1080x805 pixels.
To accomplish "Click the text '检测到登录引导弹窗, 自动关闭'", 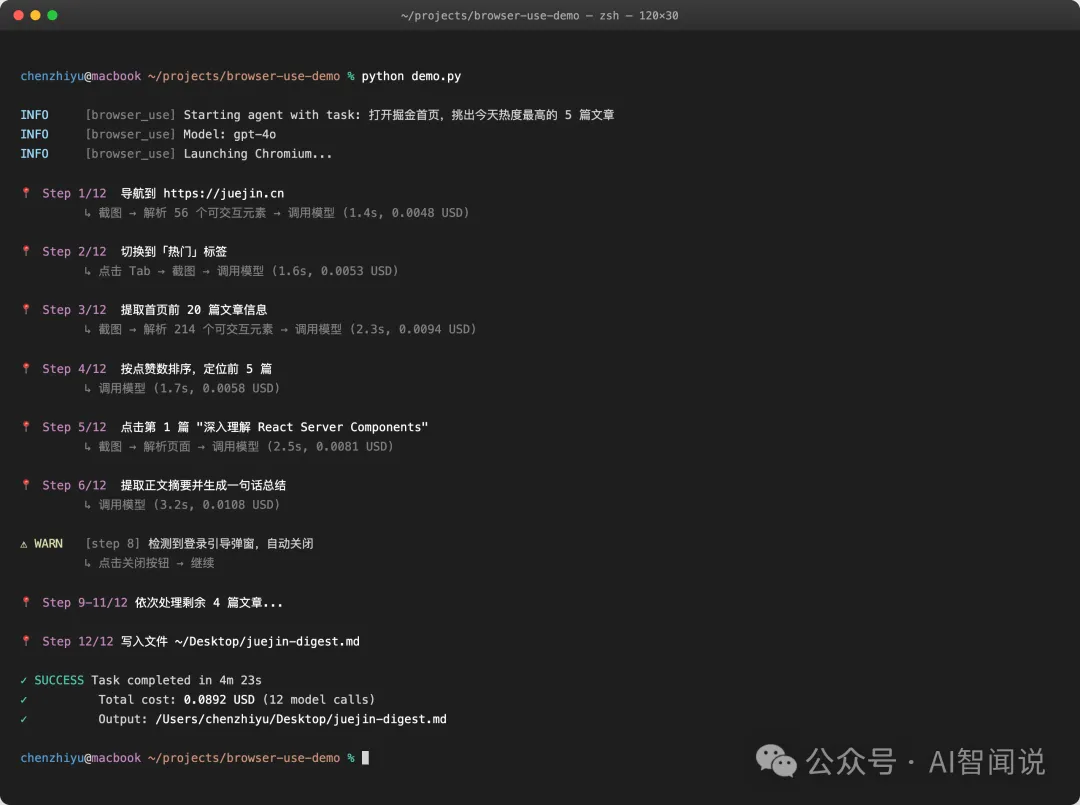I will (x=231, y=544).
